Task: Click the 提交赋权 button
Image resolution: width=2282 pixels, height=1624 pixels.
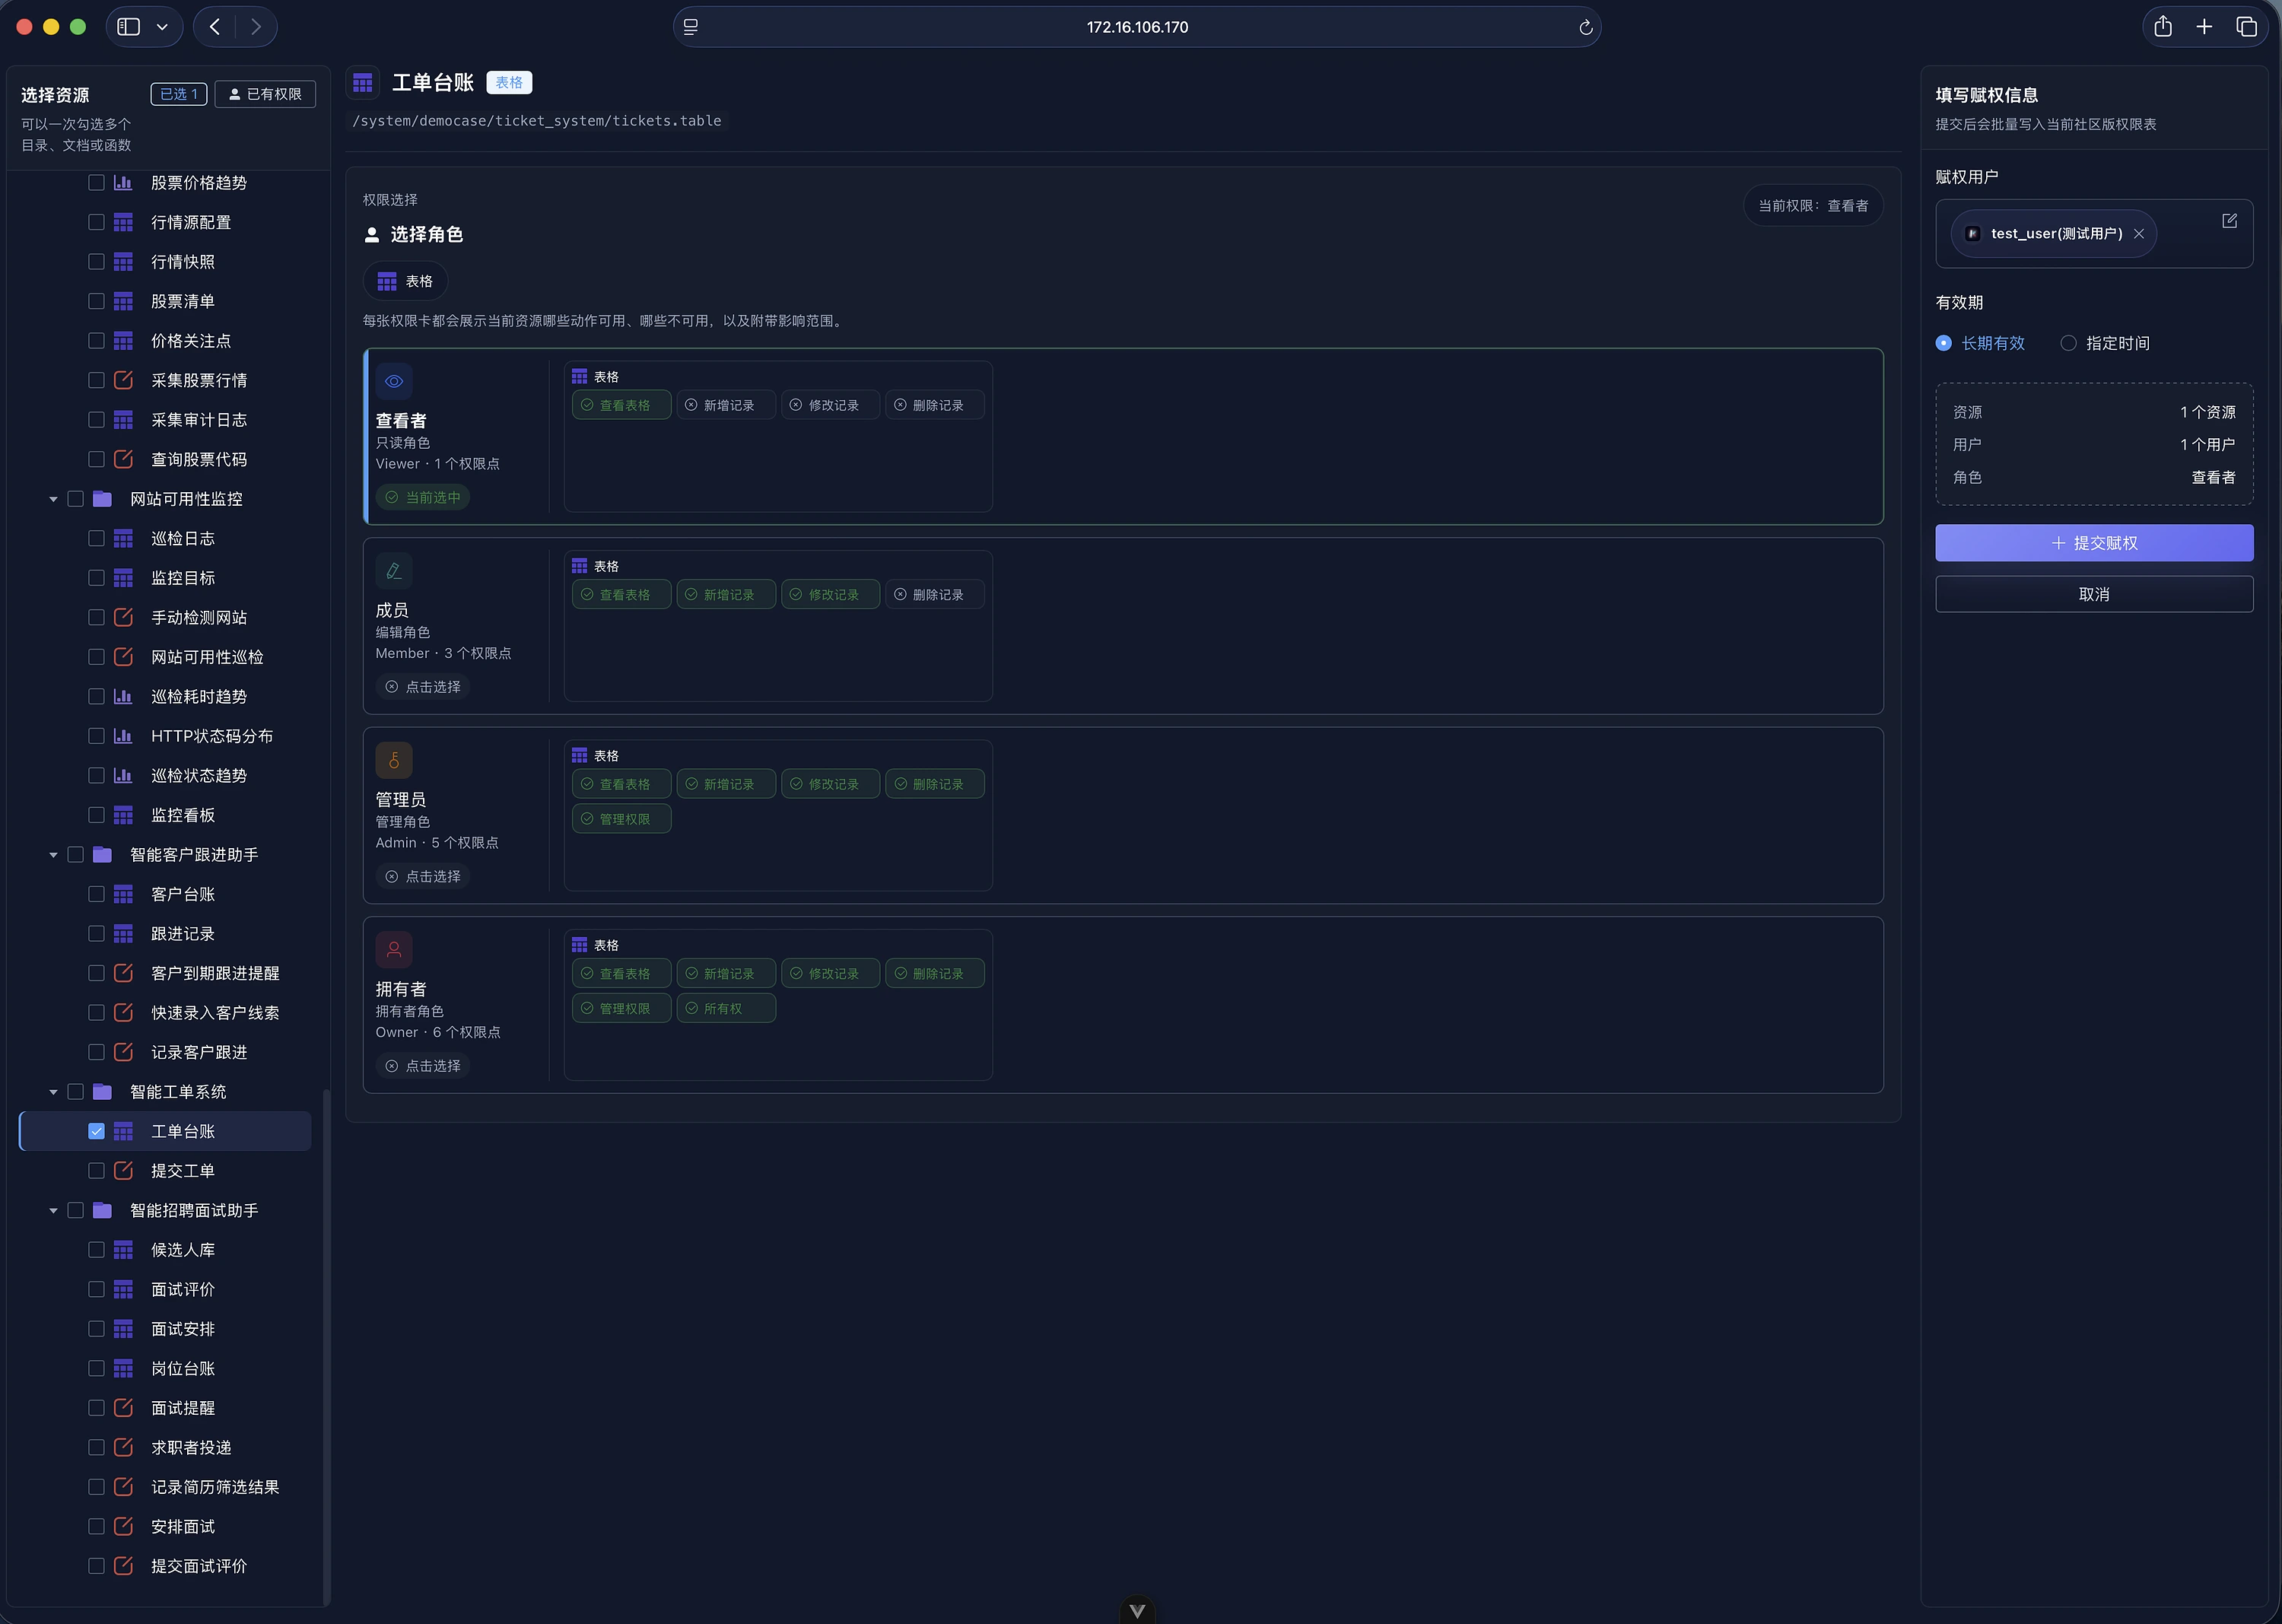Action: pyautogui.click(x=2094, y=543)
